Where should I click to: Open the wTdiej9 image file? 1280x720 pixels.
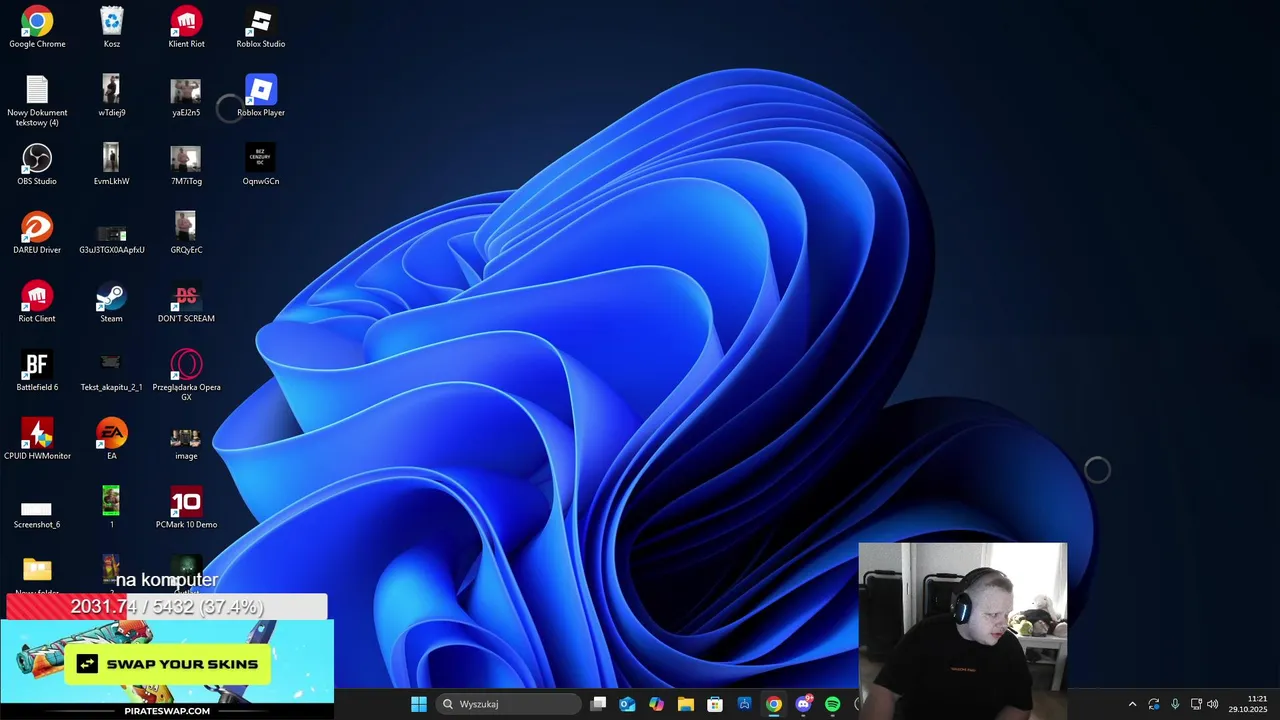tap(112, 96)
